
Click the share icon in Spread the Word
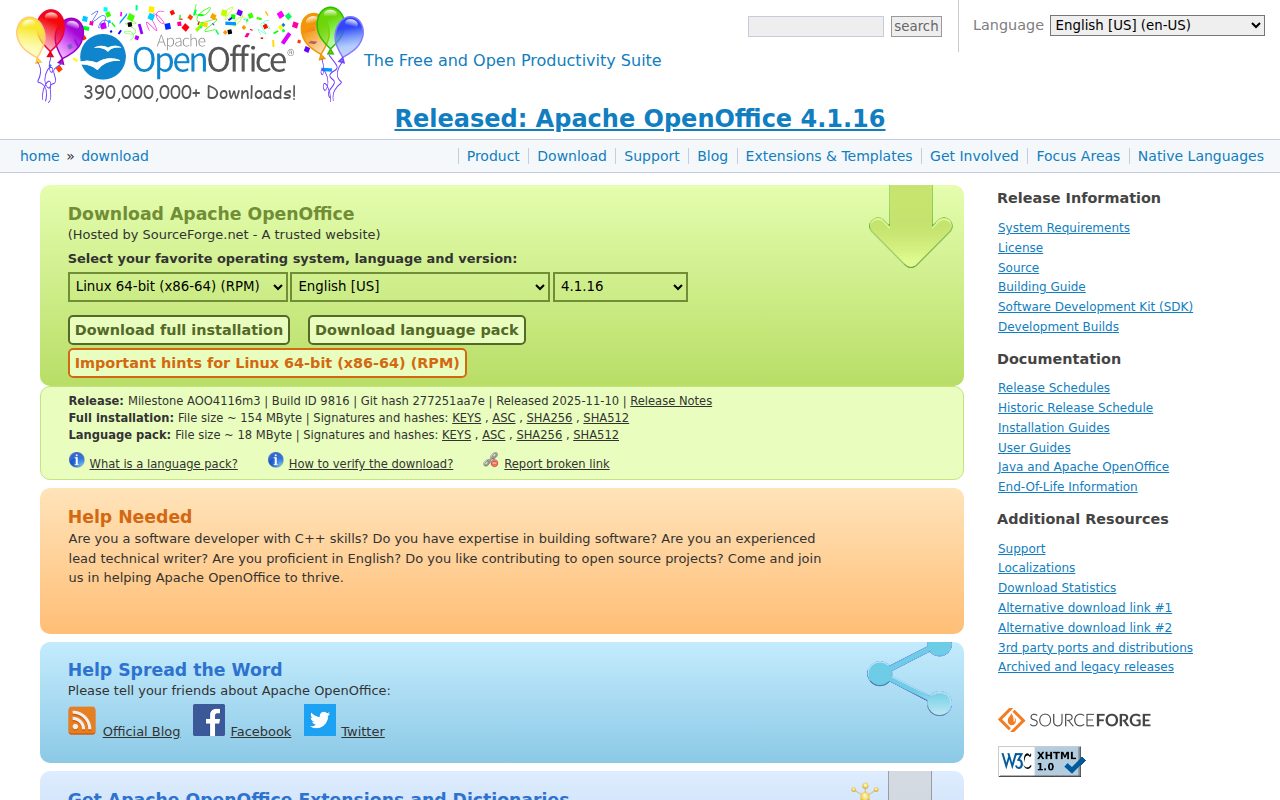(x=910, y=679)
